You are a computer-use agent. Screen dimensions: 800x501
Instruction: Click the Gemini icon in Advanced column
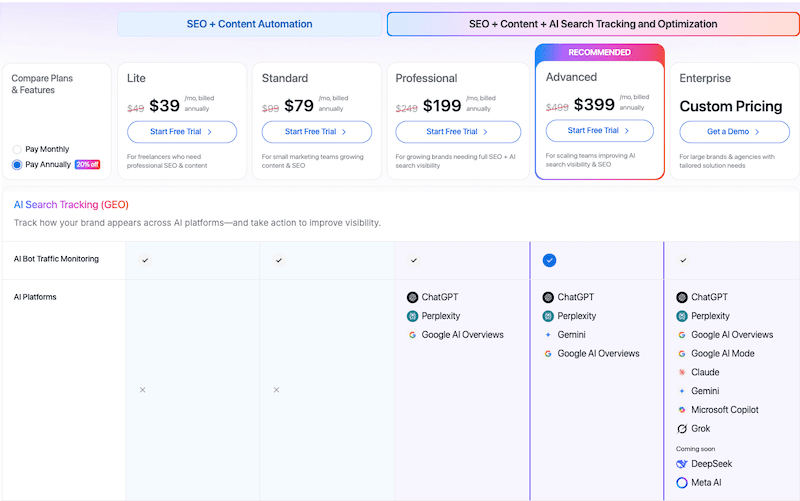tap(548, 335)
